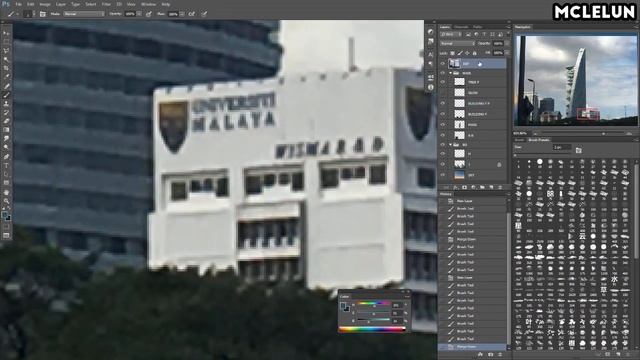Toggle pressure for size in the options bar

click(204, 14)
